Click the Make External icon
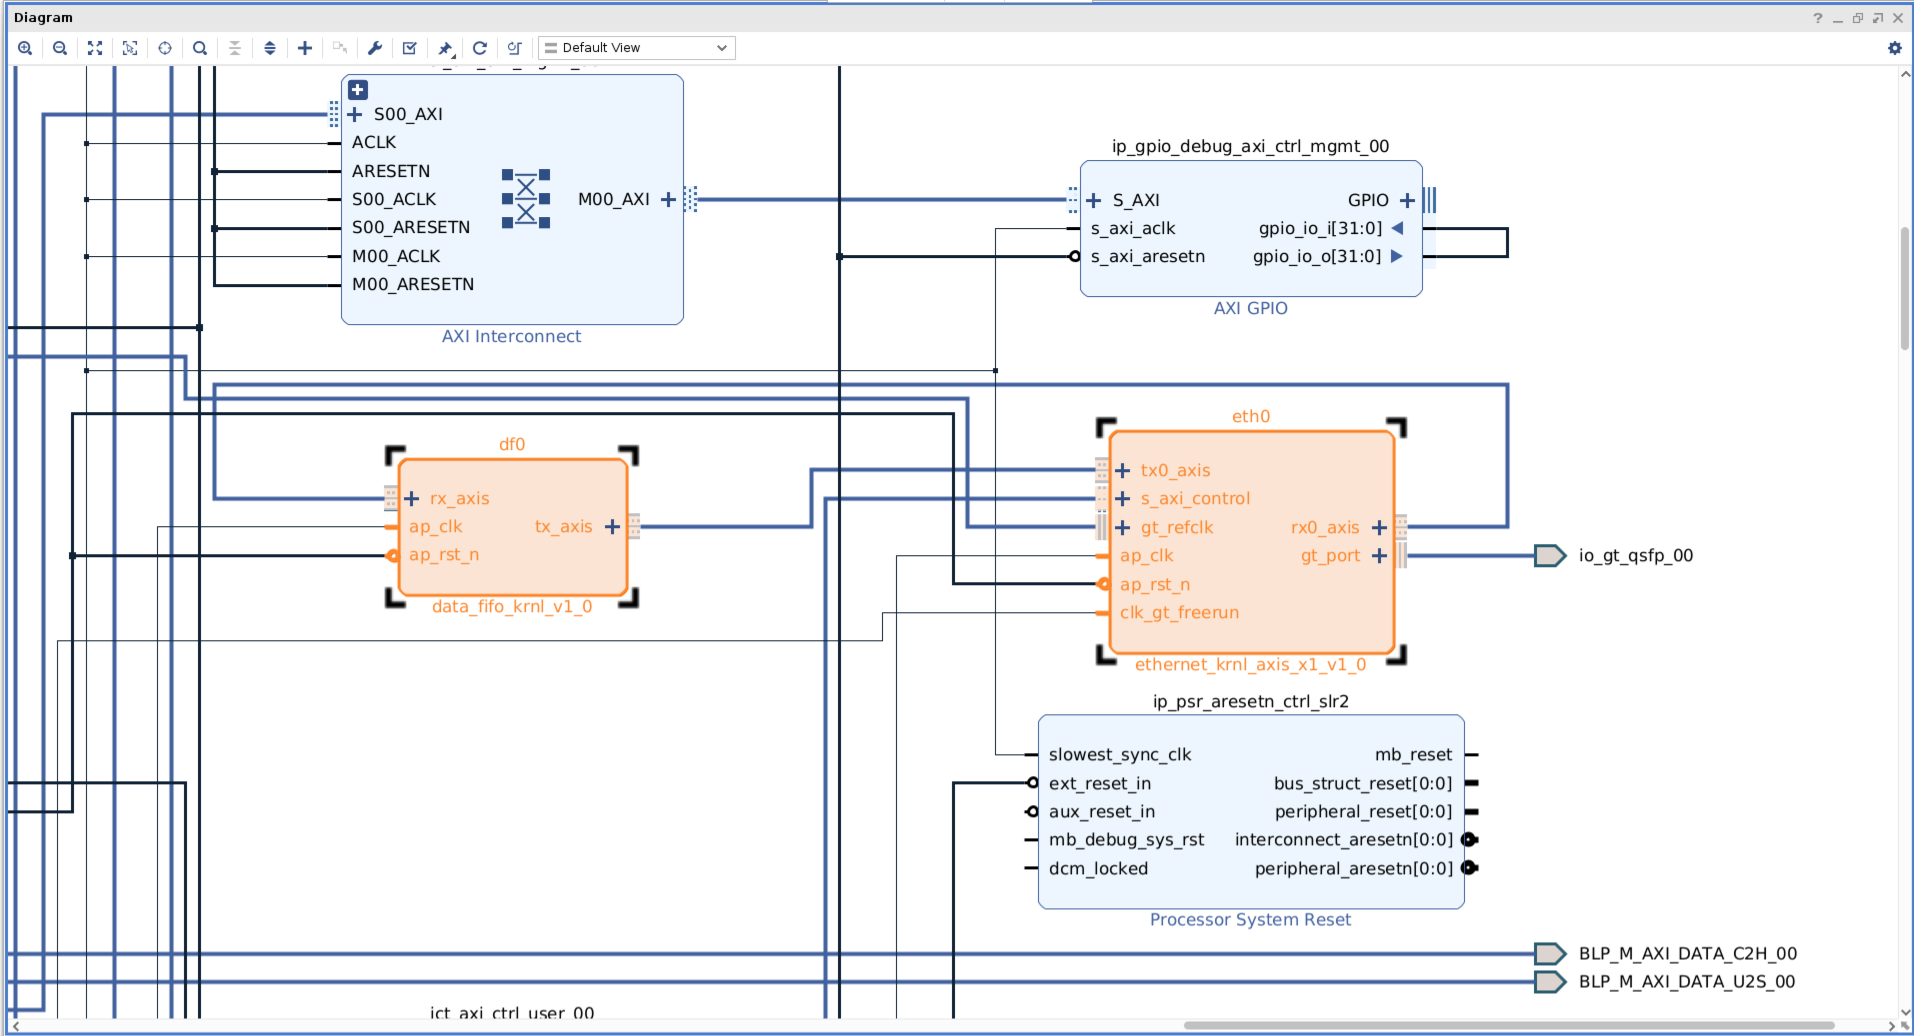This screenshot has width=1914, height=1036. tap(340, 48)
